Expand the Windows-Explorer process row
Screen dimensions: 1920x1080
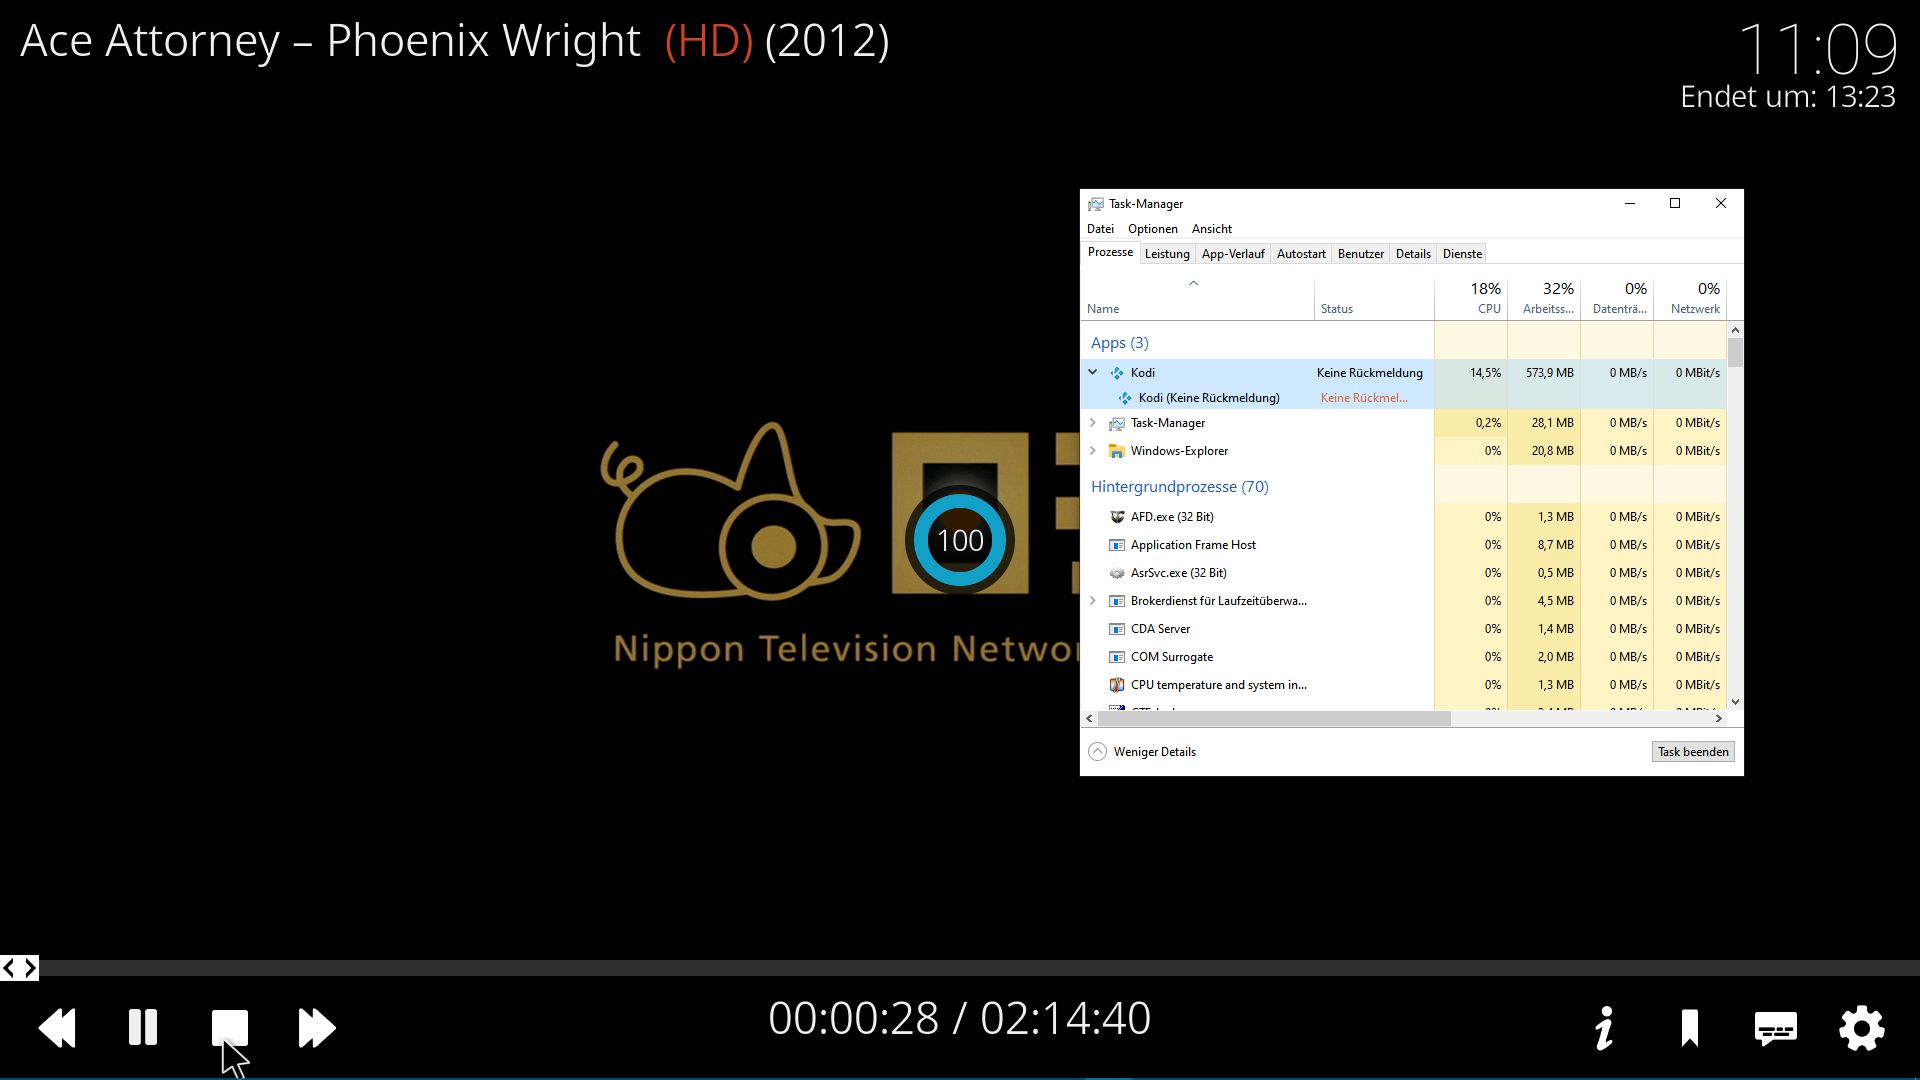pyautogui.click(x=1092, y=451)
